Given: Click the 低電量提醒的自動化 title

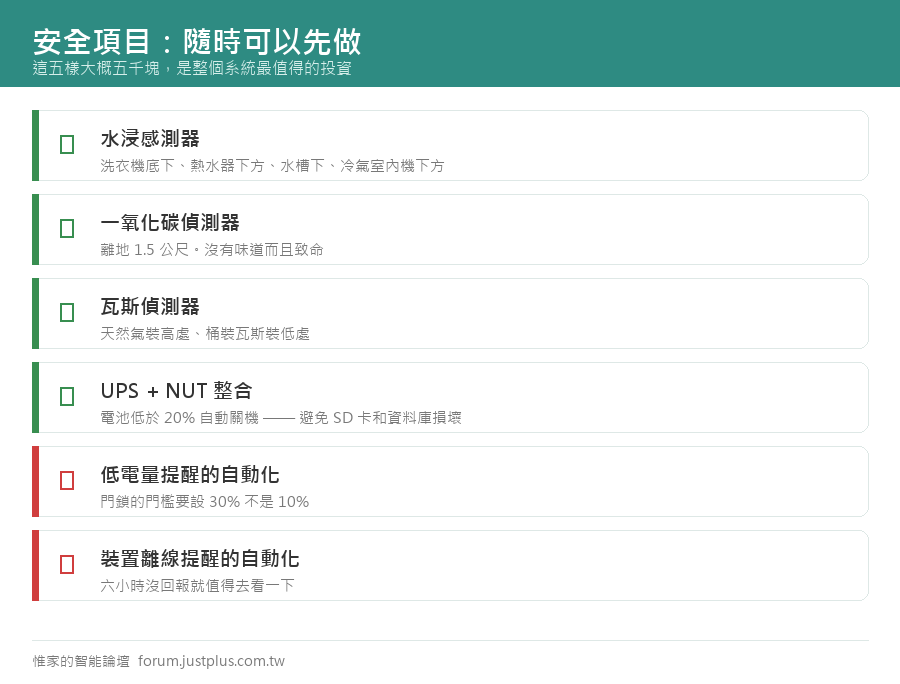Looking at the screenshot, I should coord(190,475).
